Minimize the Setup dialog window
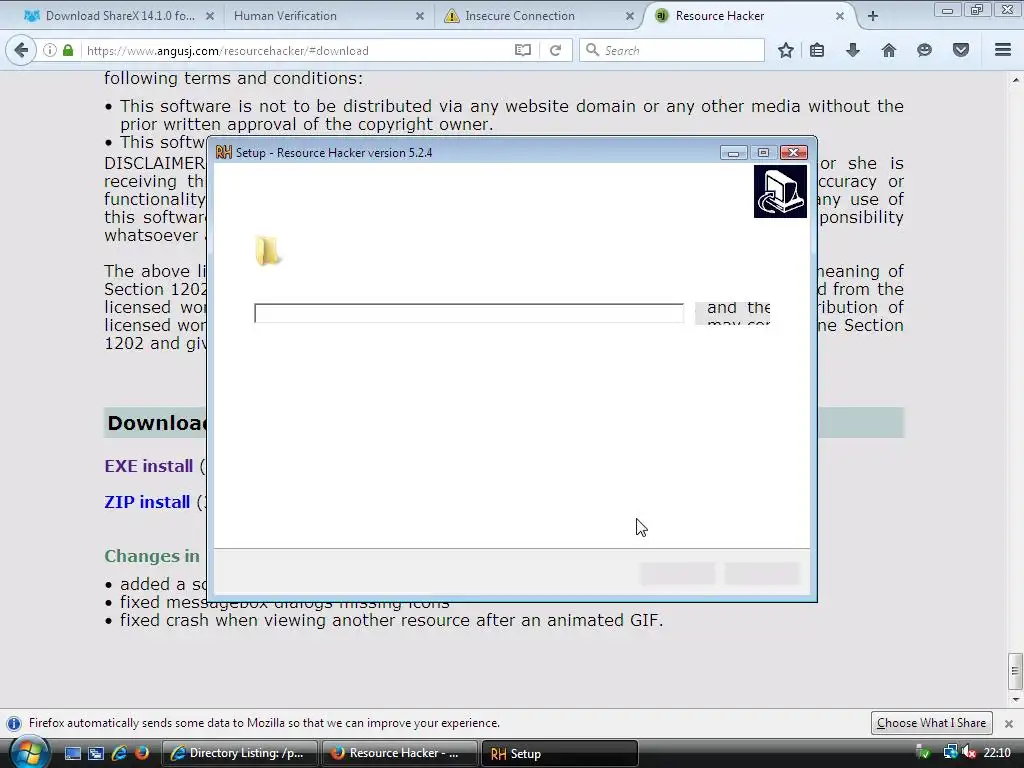1024x768 pixels. (x=733, y=152)
